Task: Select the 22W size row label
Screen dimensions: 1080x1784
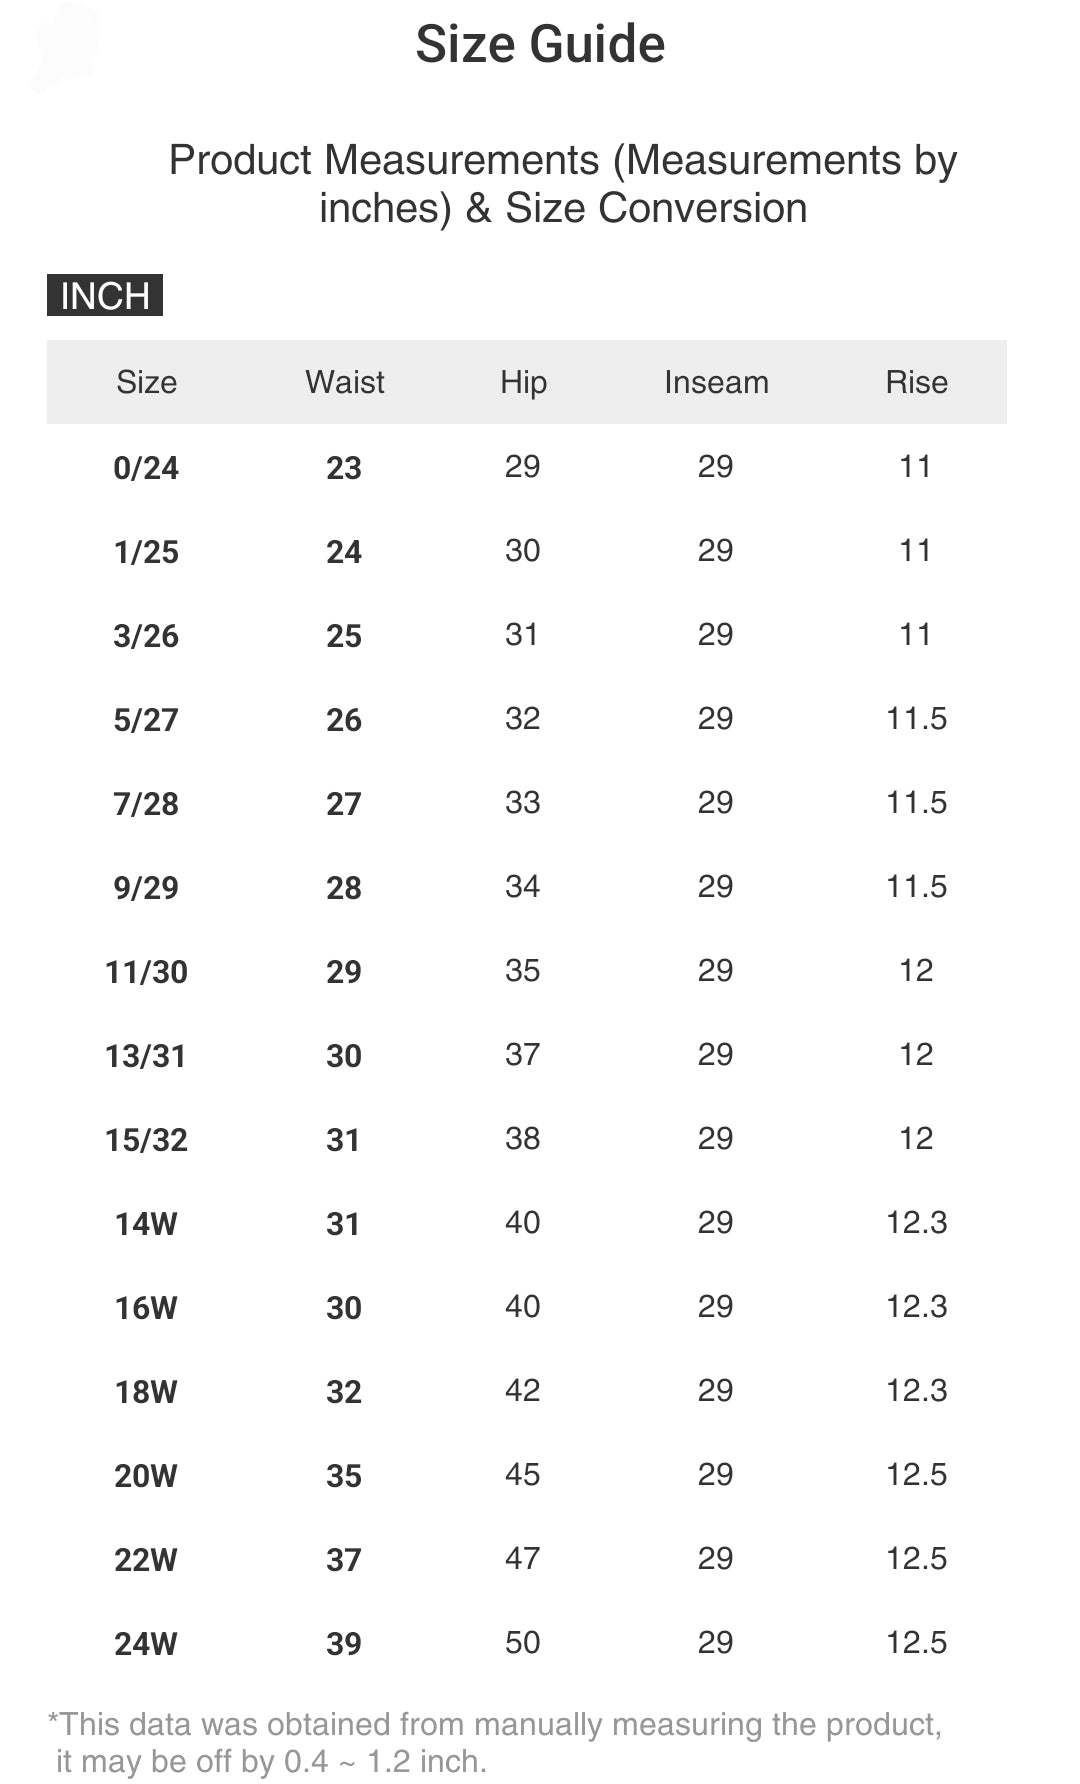Action: tap(146, 1560)
